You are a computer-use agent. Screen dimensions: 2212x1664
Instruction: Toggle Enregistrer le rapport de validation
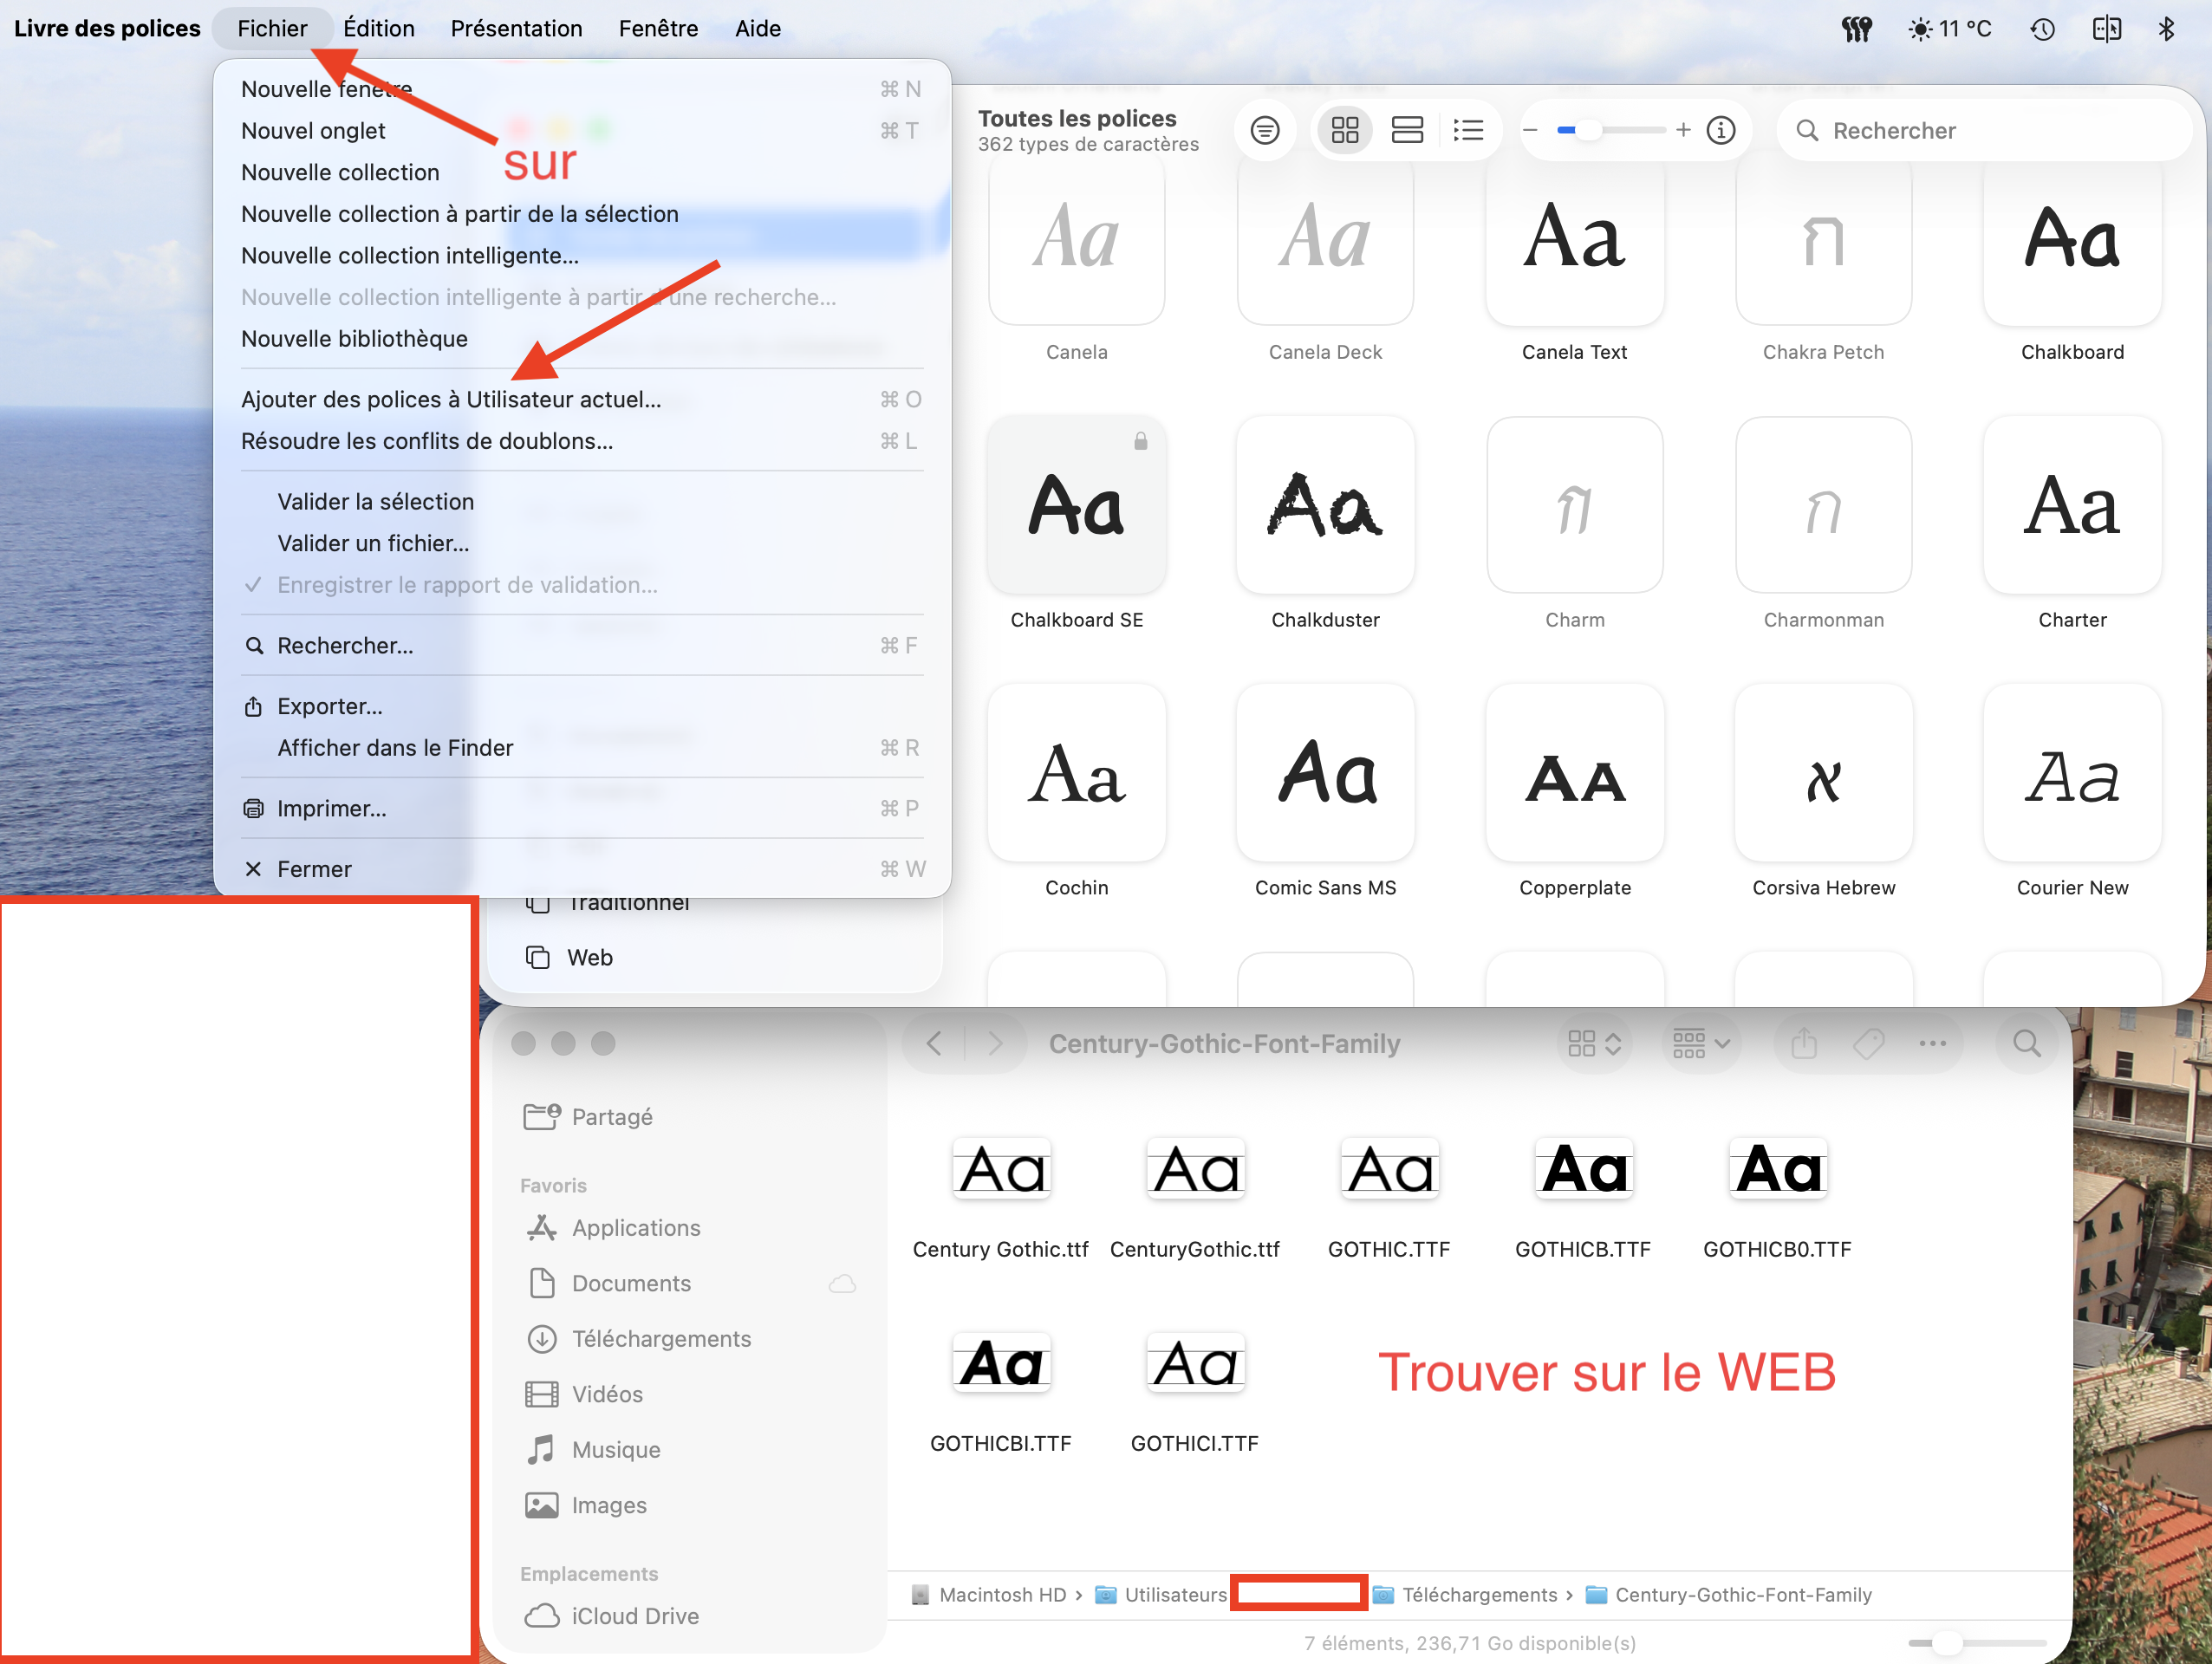coord(467,585)
